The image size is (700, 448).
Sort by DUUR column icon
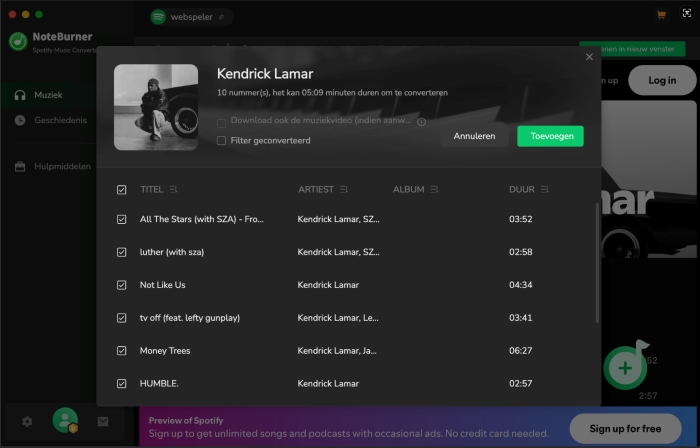[545, 190]
